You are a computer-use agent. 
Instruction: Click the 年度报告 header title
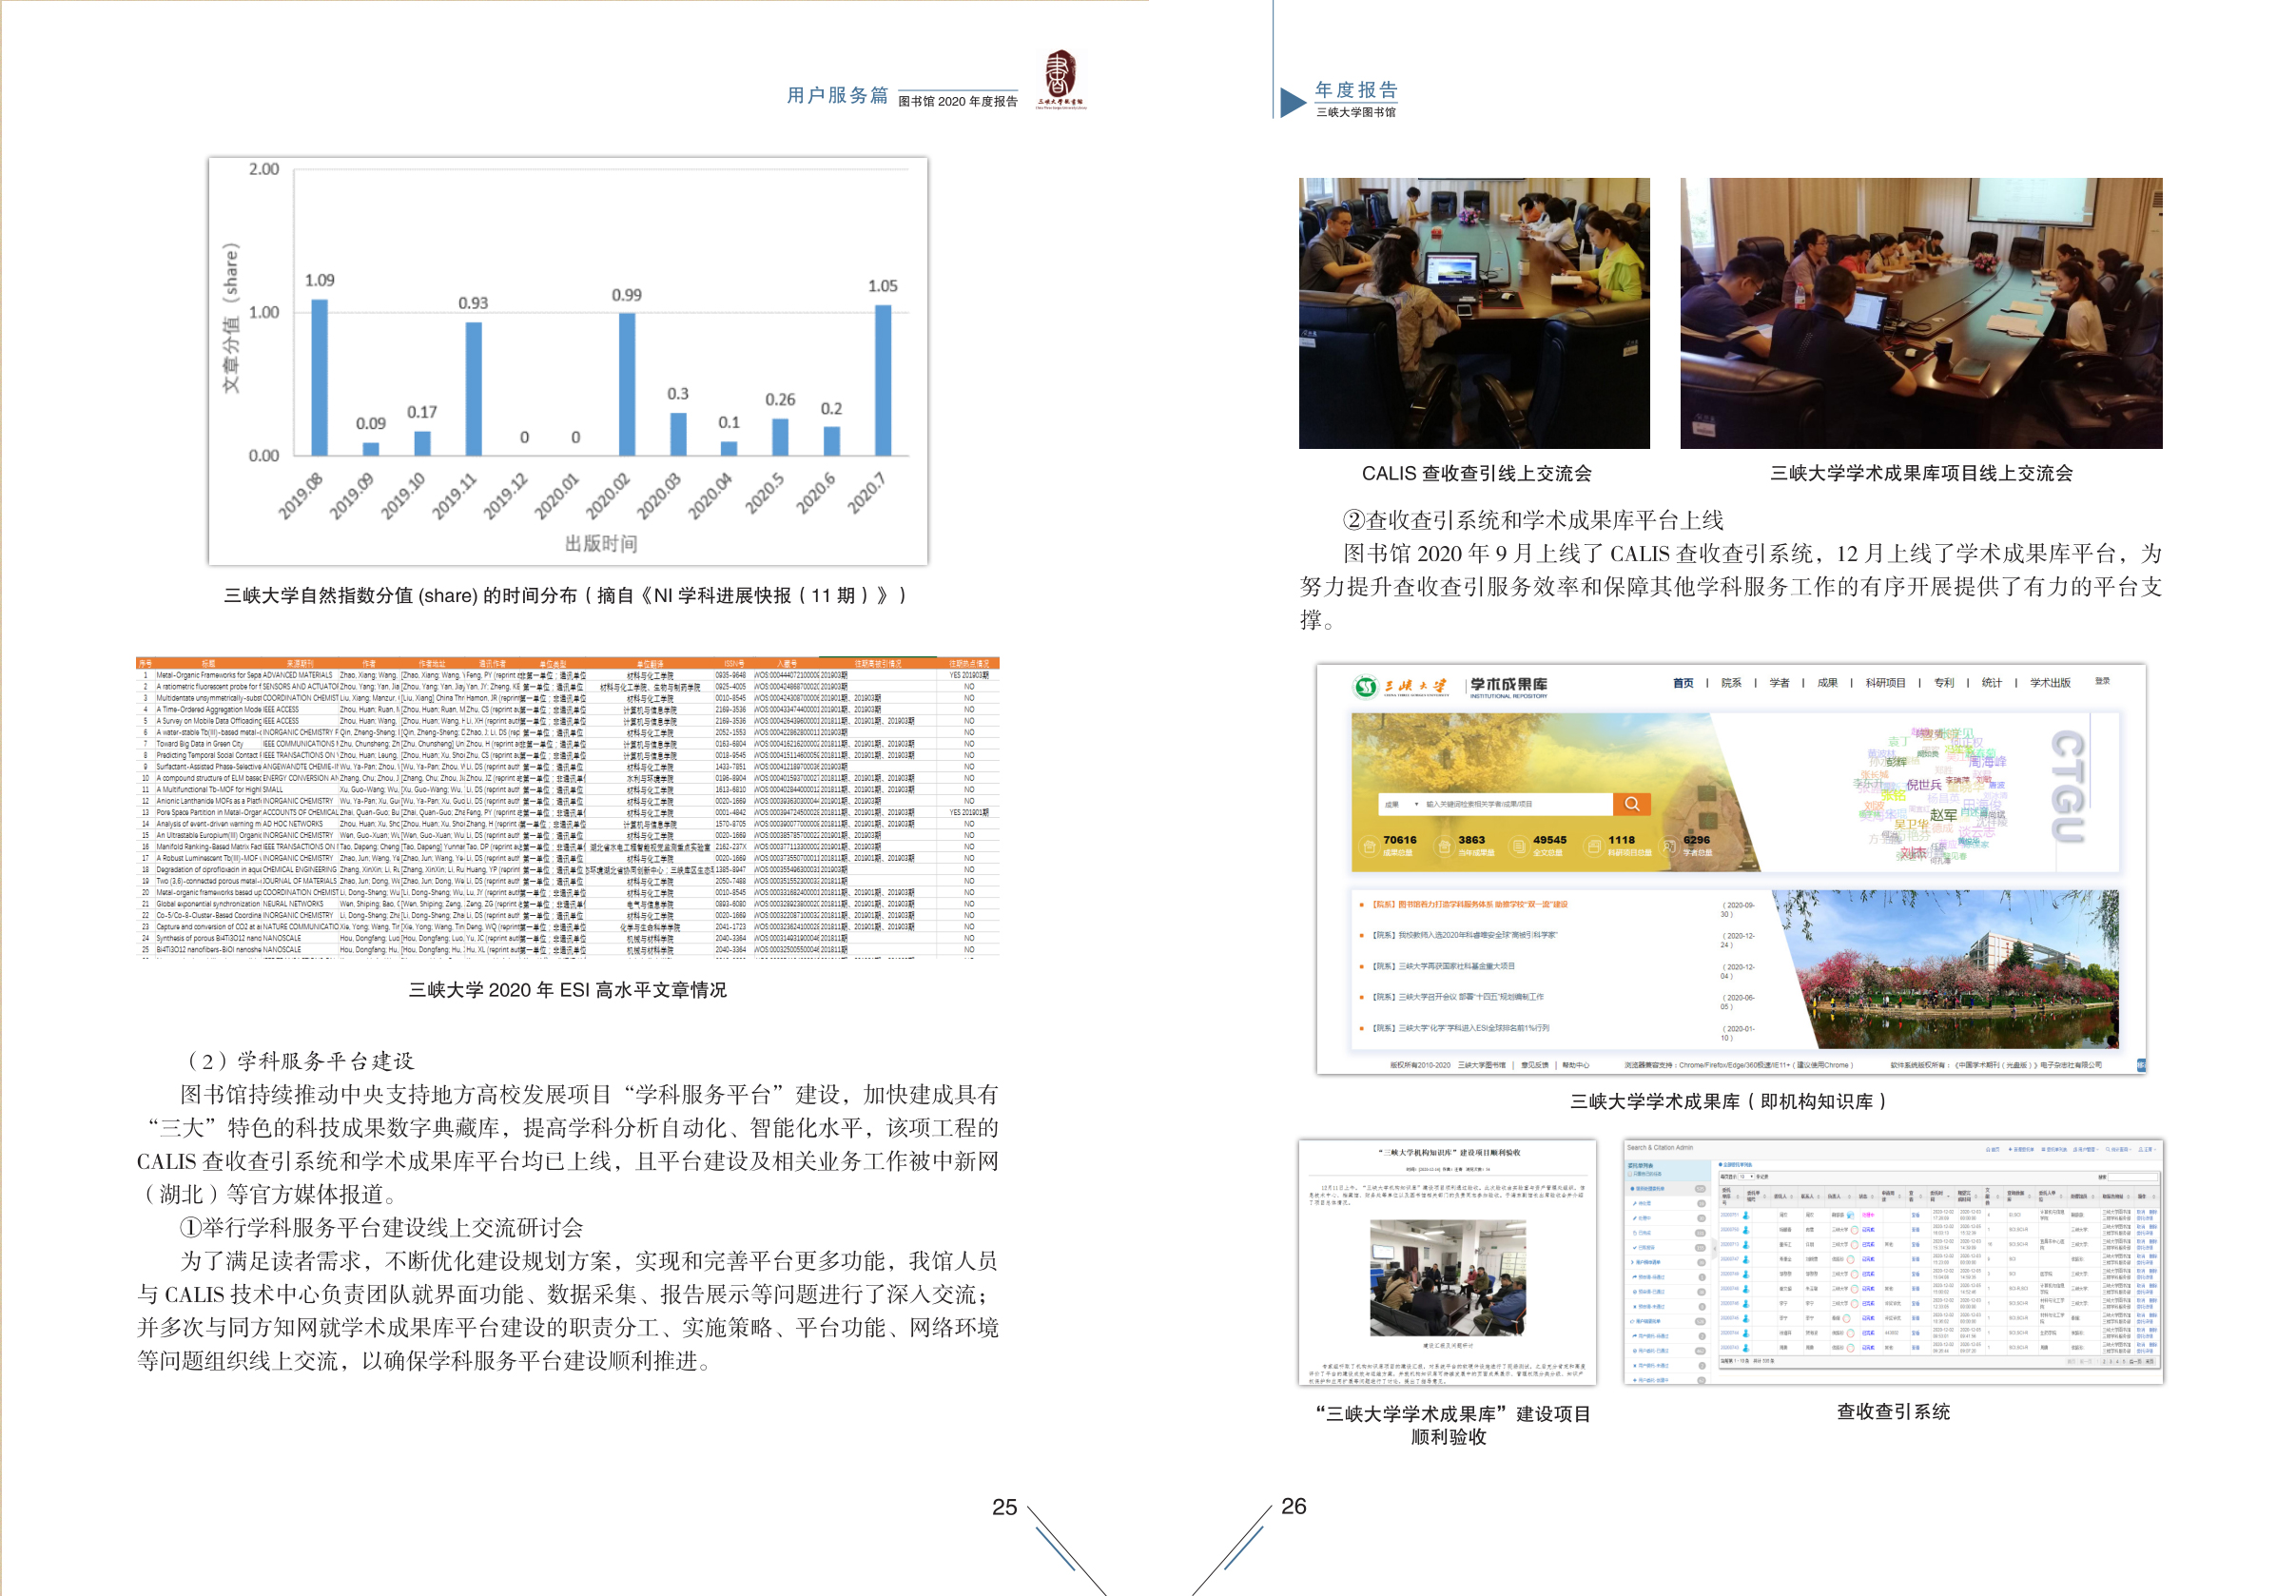point(1356,90)
